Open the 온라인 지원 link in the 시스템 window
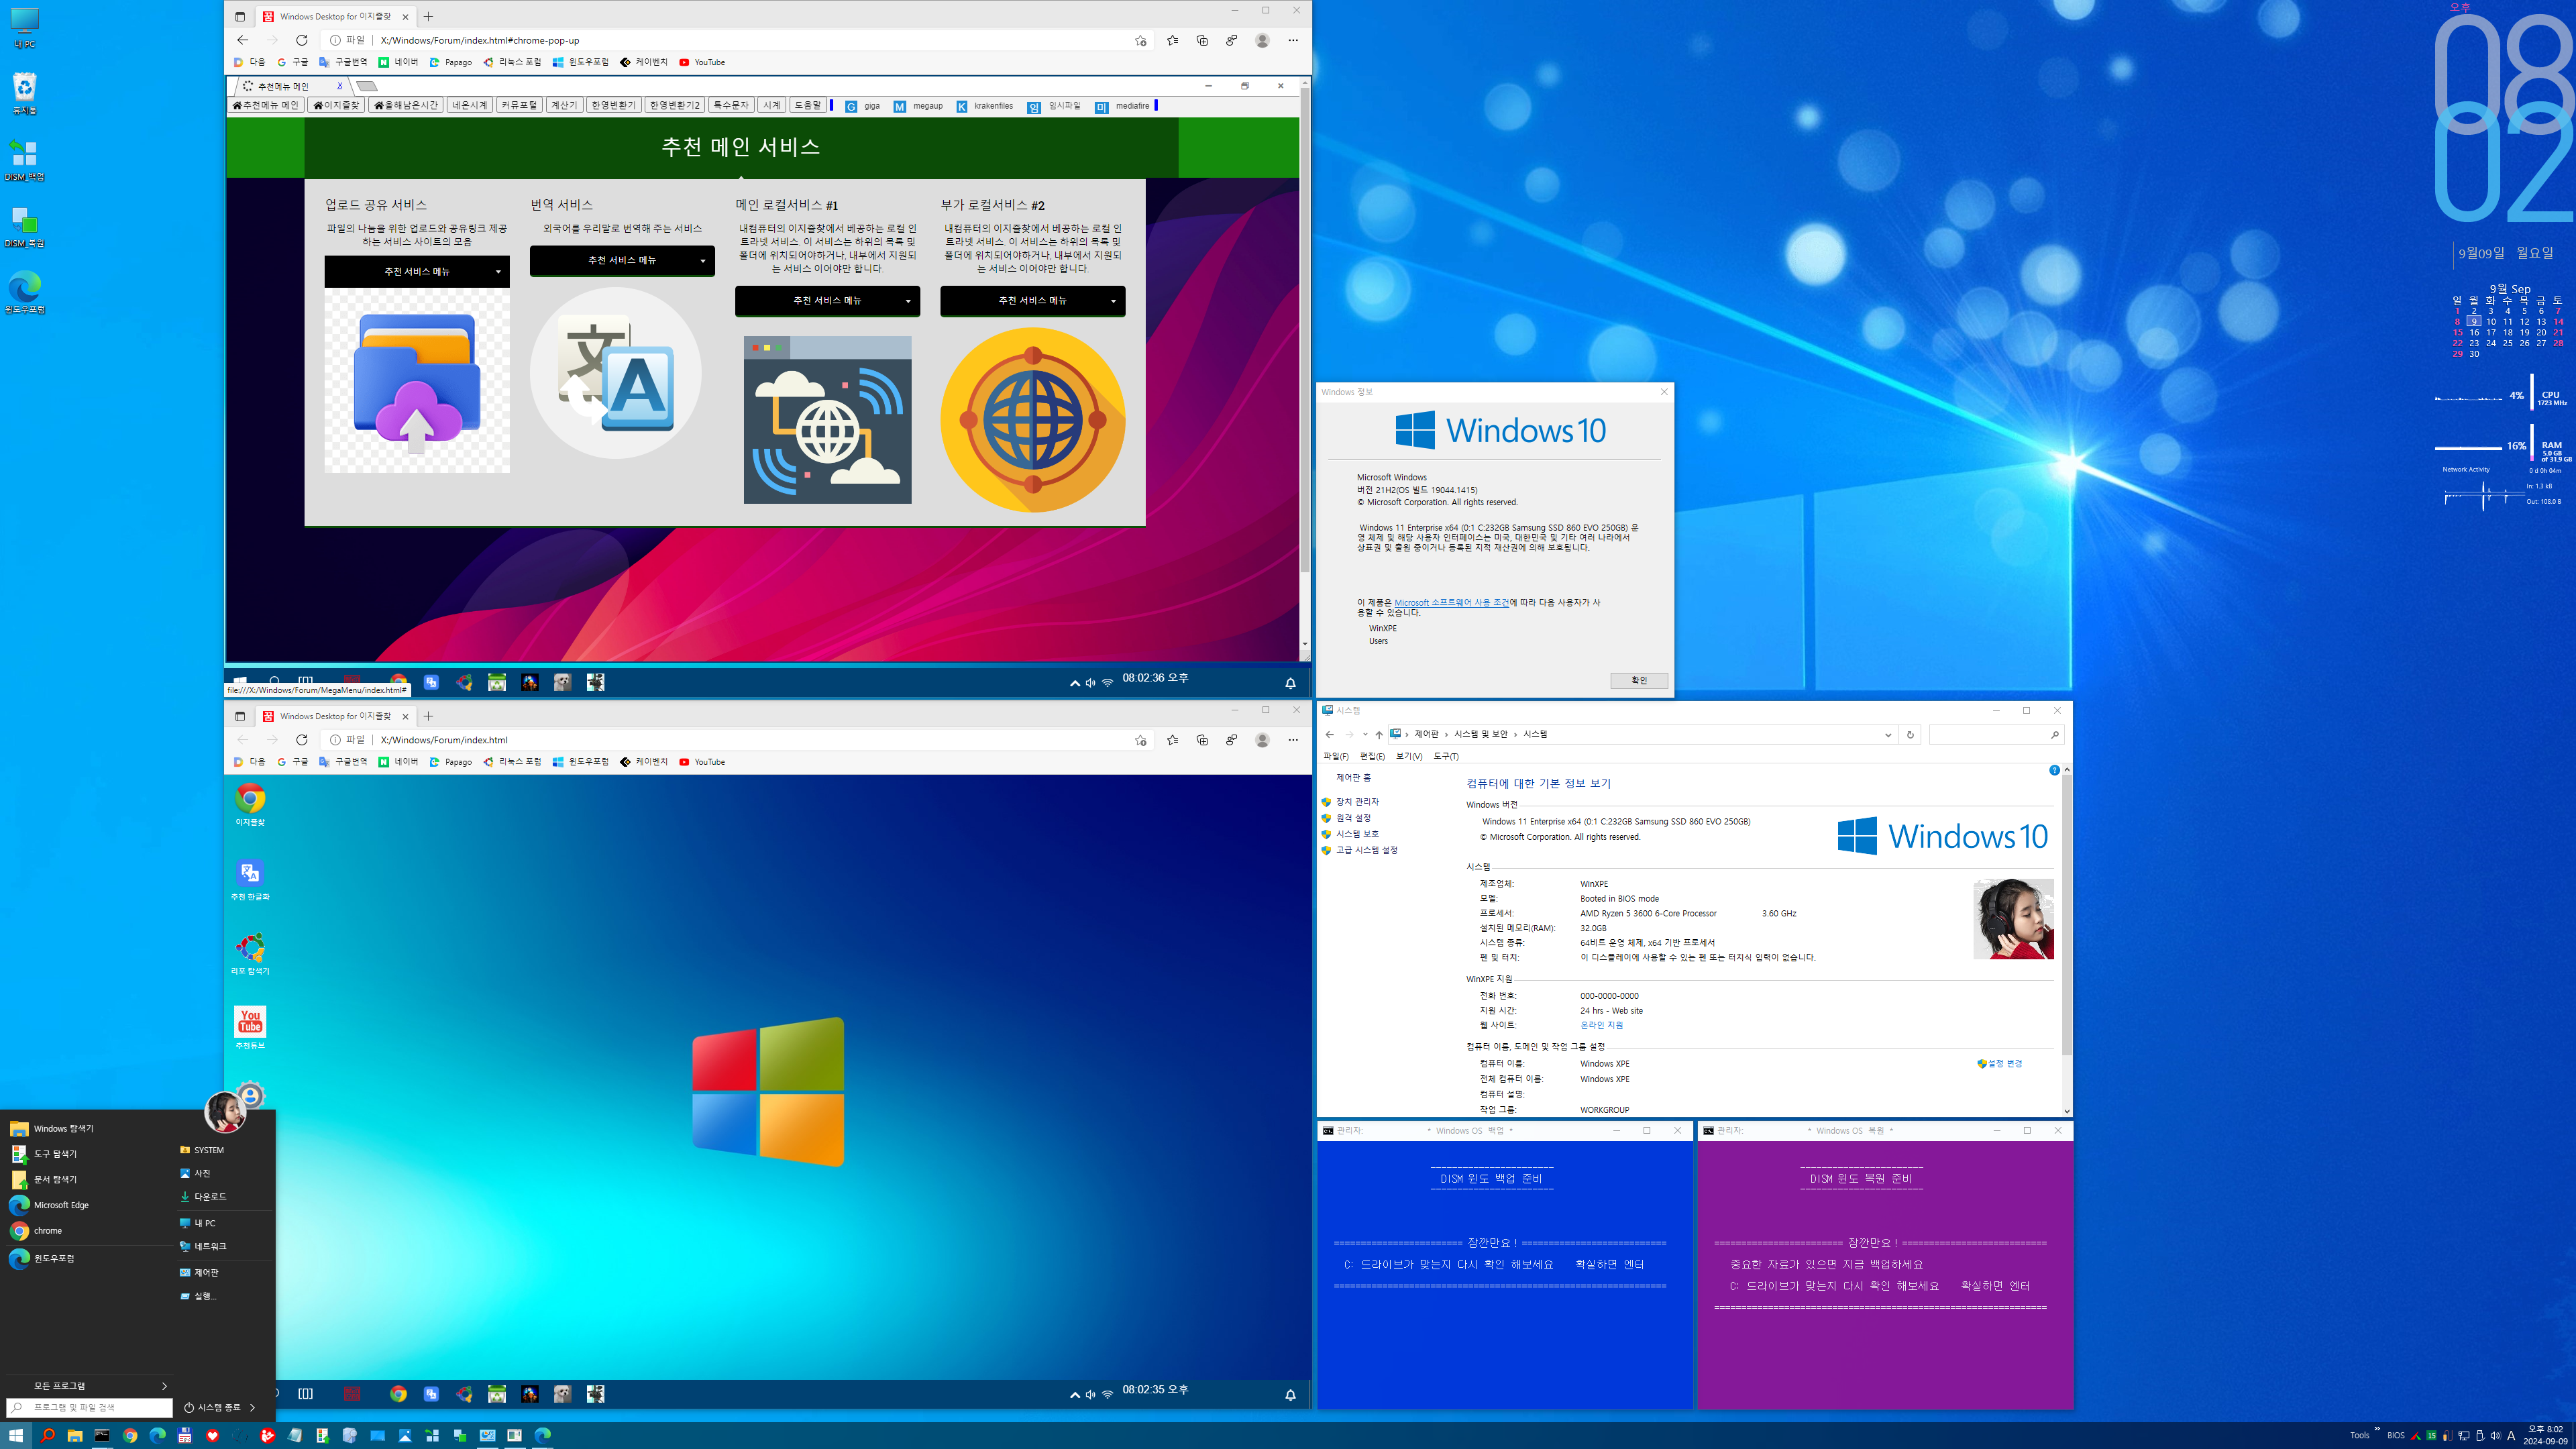 point(1601,1025)
